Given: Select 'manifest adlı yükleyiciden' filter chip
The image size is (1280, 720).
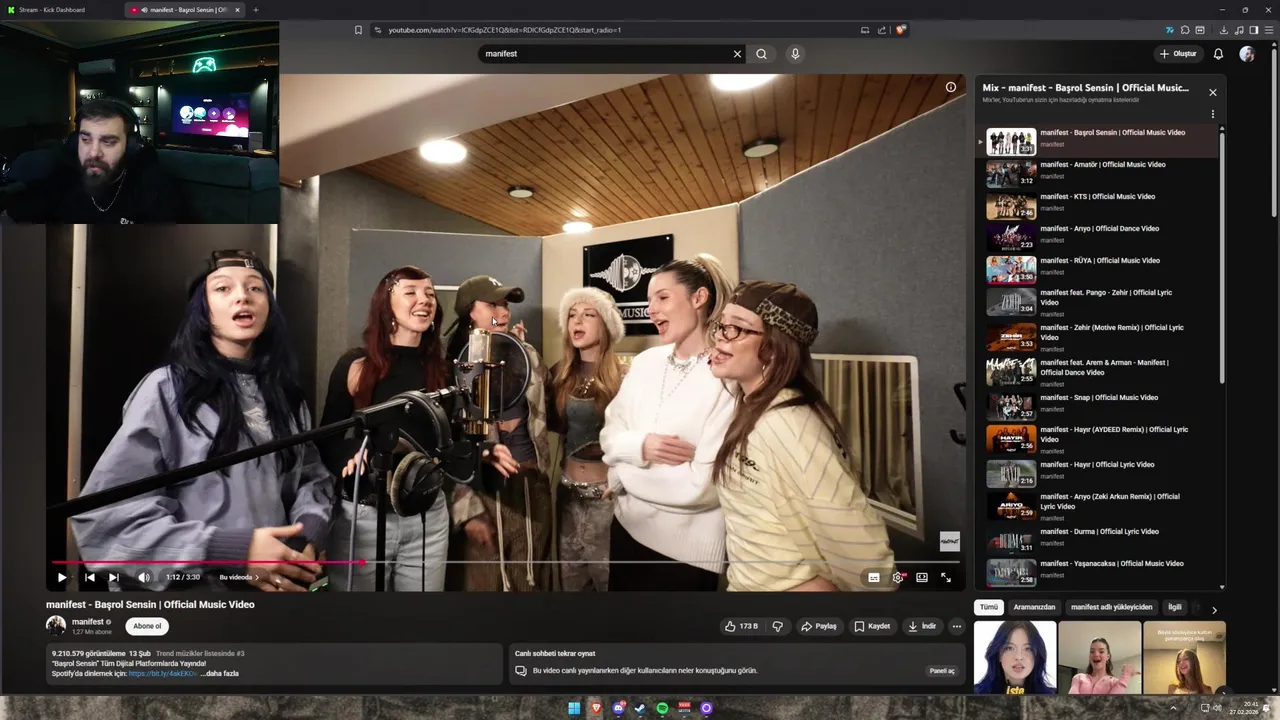Looking at the screenshot, I should point(1111,607).
